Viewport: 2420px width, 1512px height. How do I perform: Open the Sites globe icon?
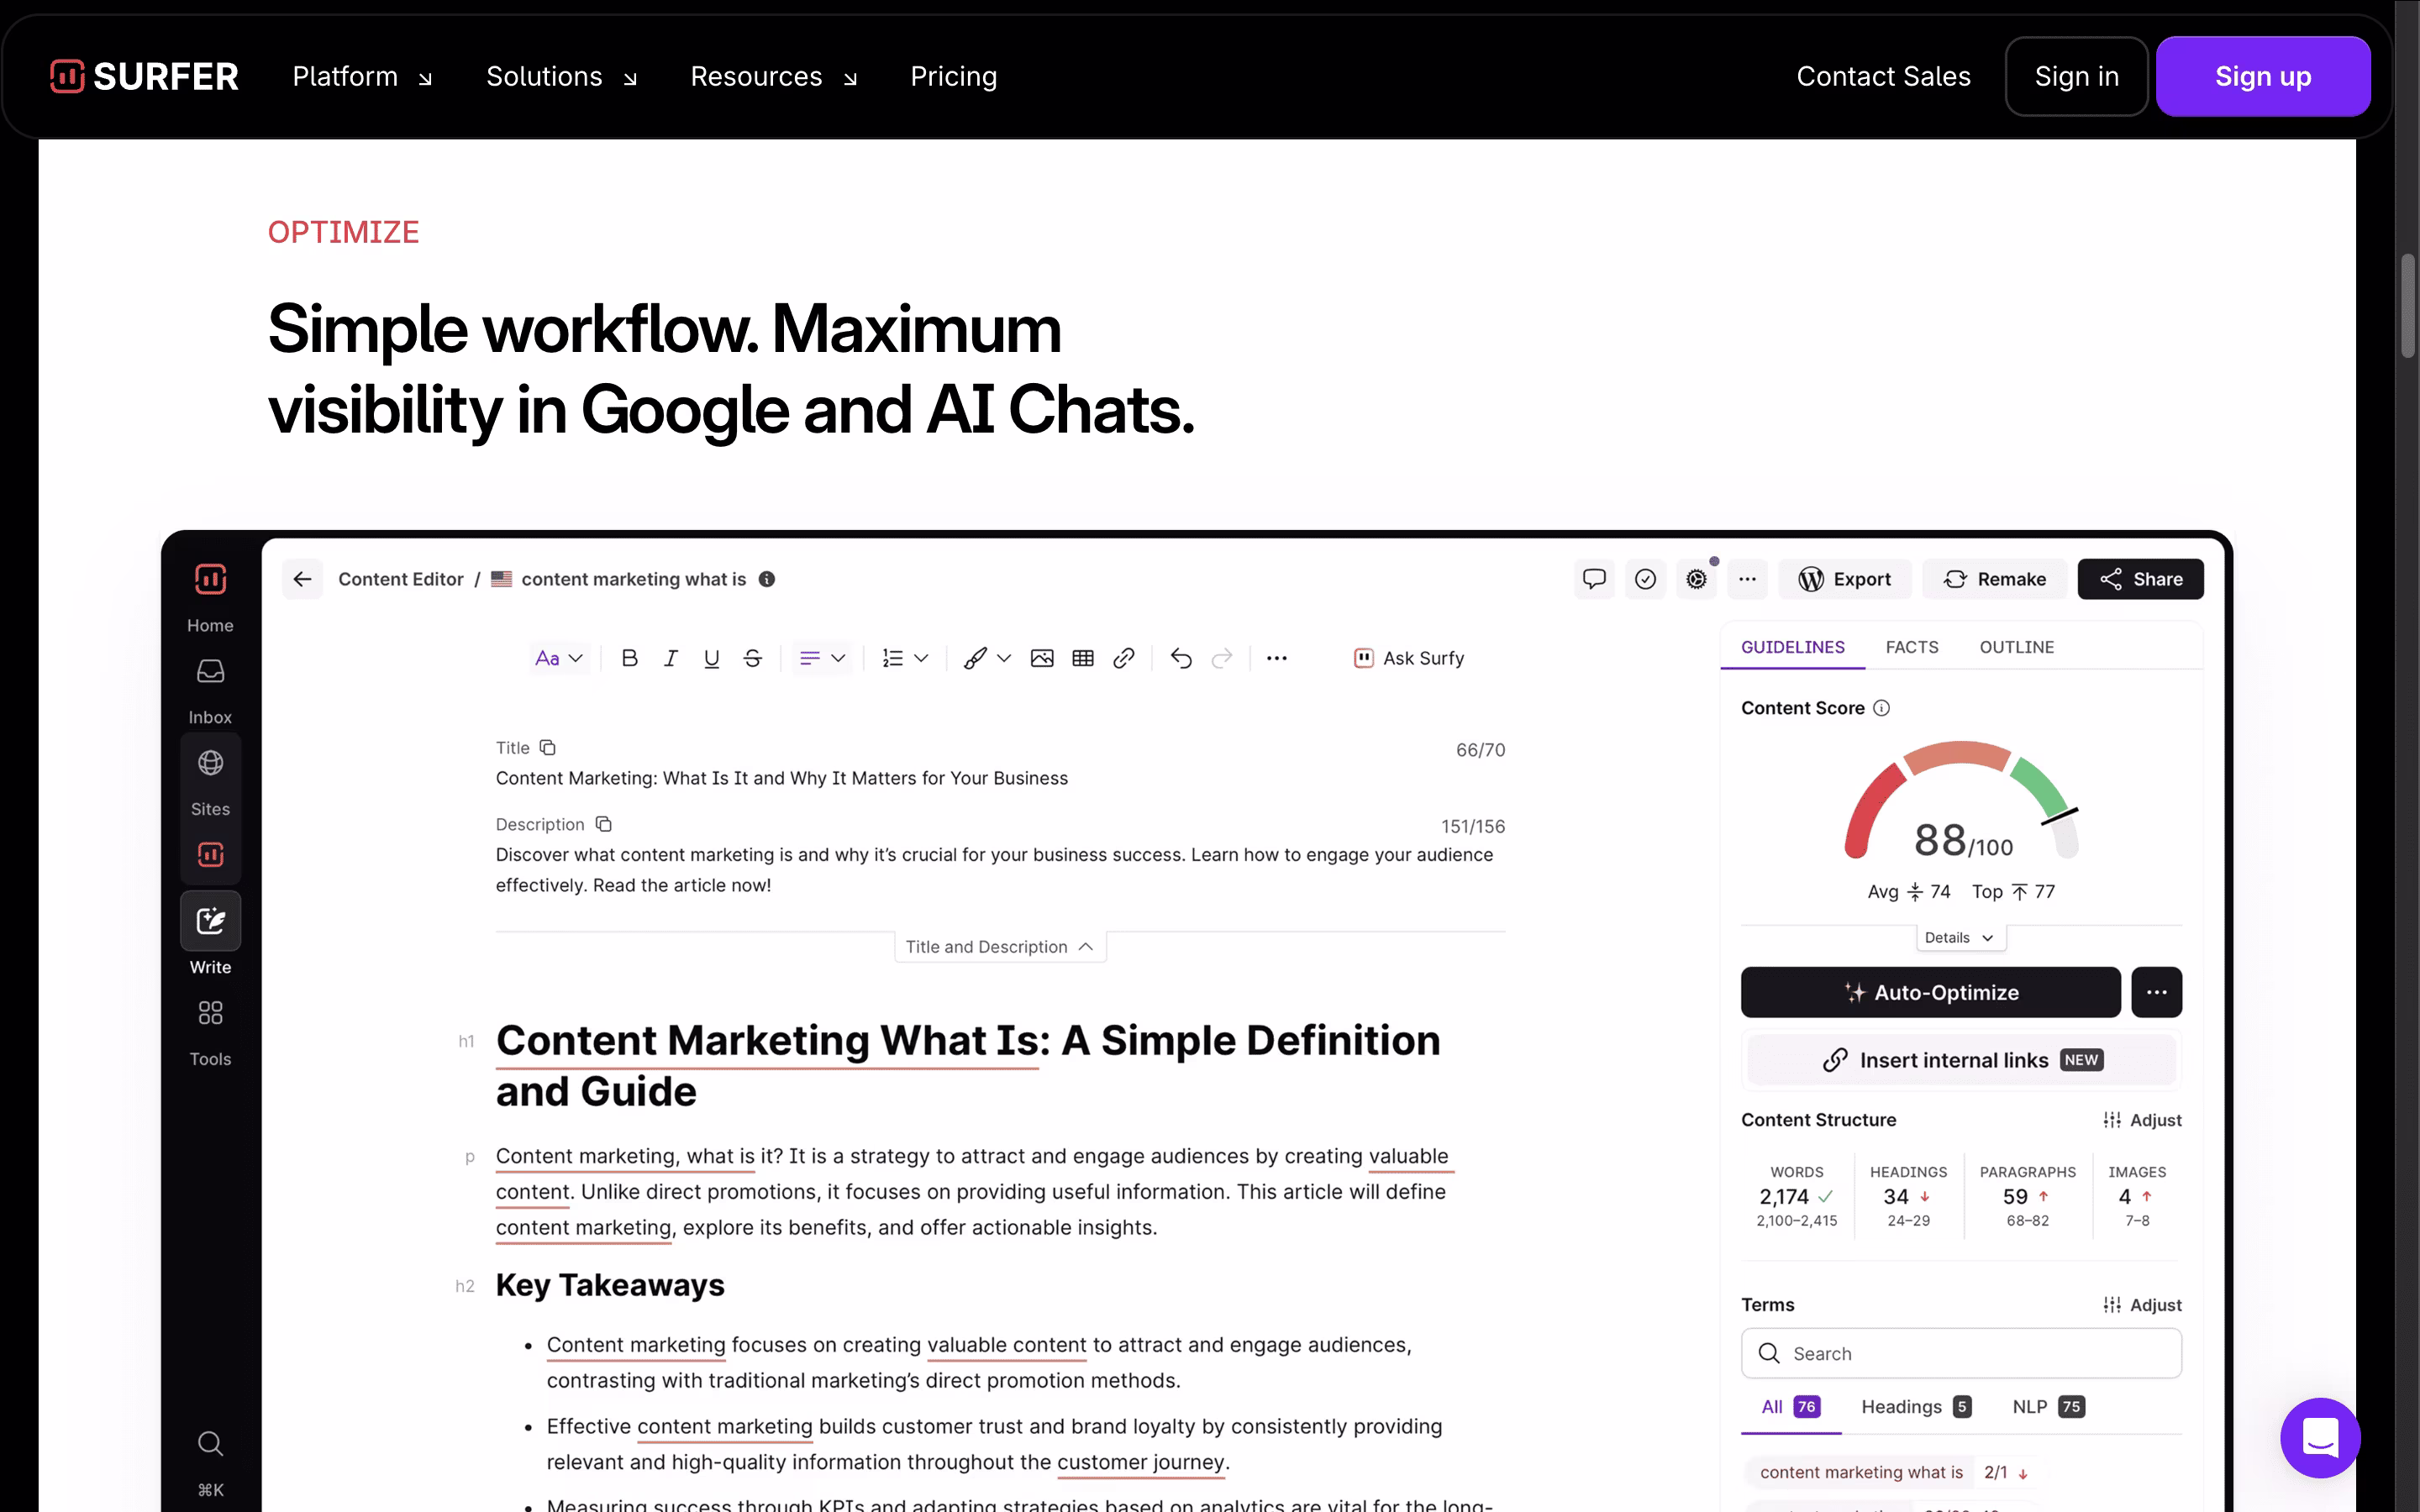pos(210,763)
